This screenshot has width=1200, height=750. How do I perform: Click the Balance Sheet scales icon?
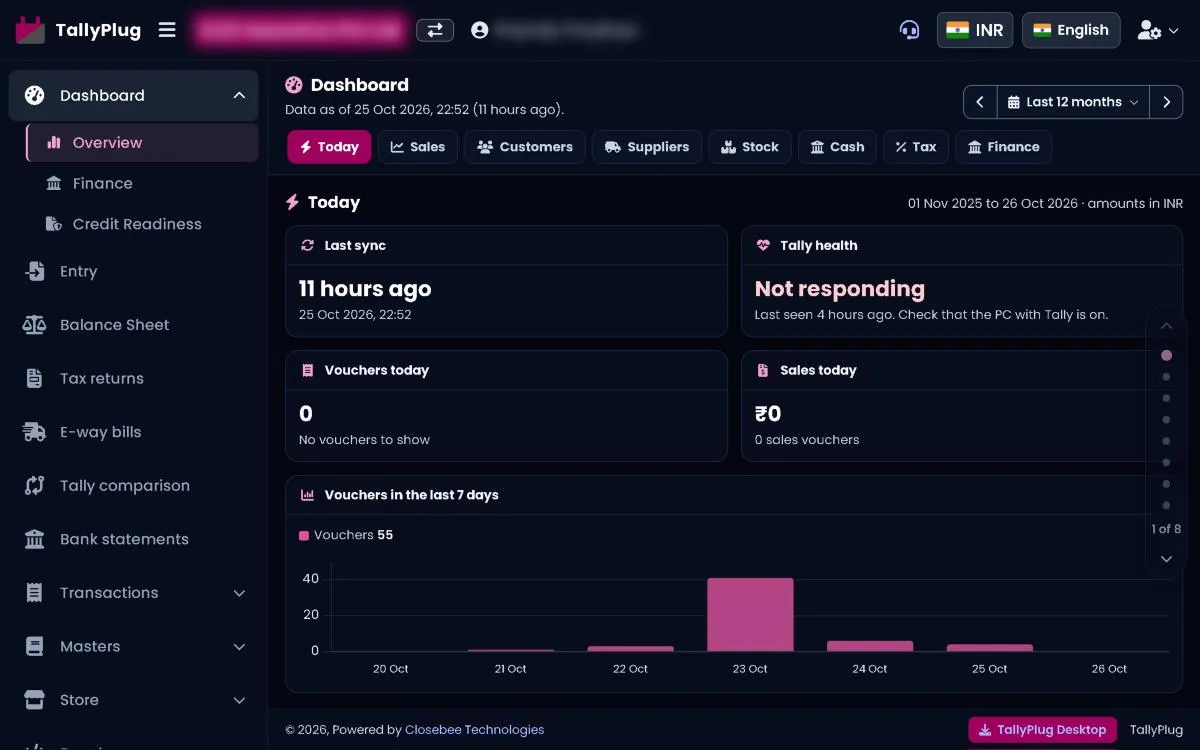point(35,325)
